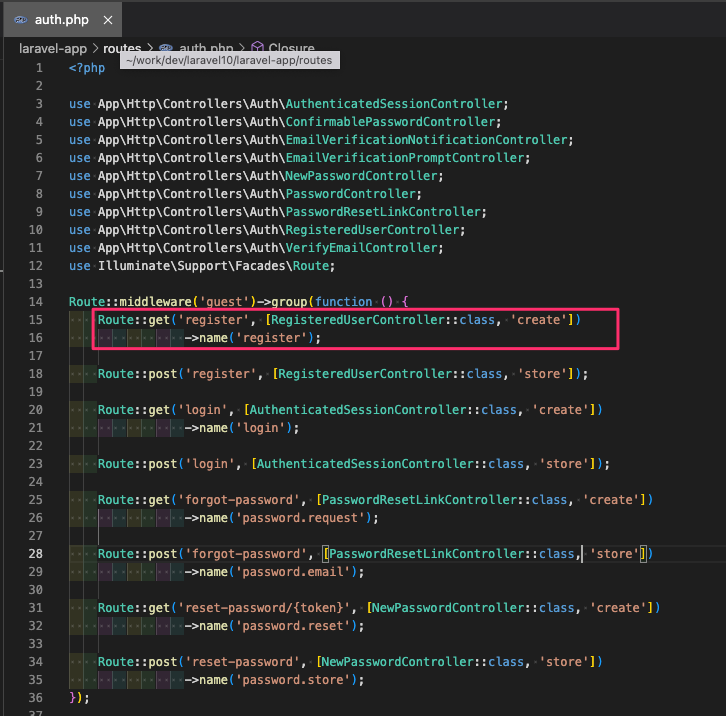Click the 'guest' middleware string on line 14
726x716 pixels.
click(x=225, y=302)
